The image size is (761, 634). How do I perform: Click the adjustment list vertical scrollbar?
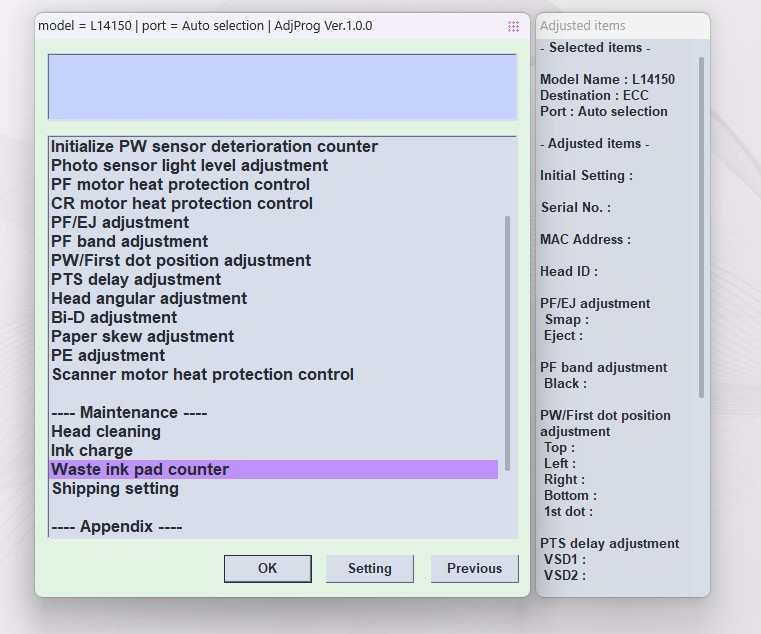click(x=507, y=343)
